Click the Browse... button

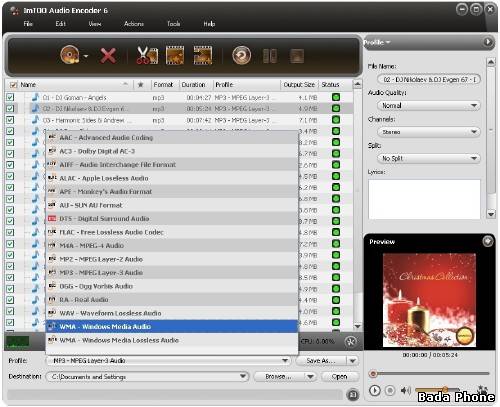coord(279,377)
